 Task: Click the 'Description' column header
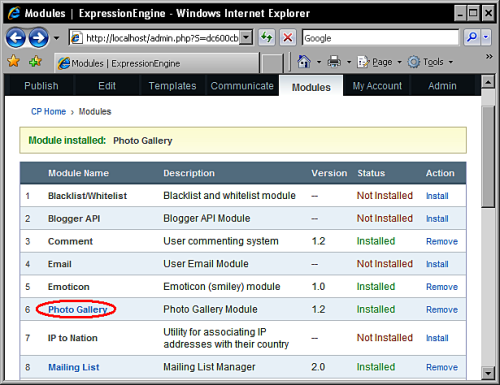pyautogui.click(x=189, y=173)
